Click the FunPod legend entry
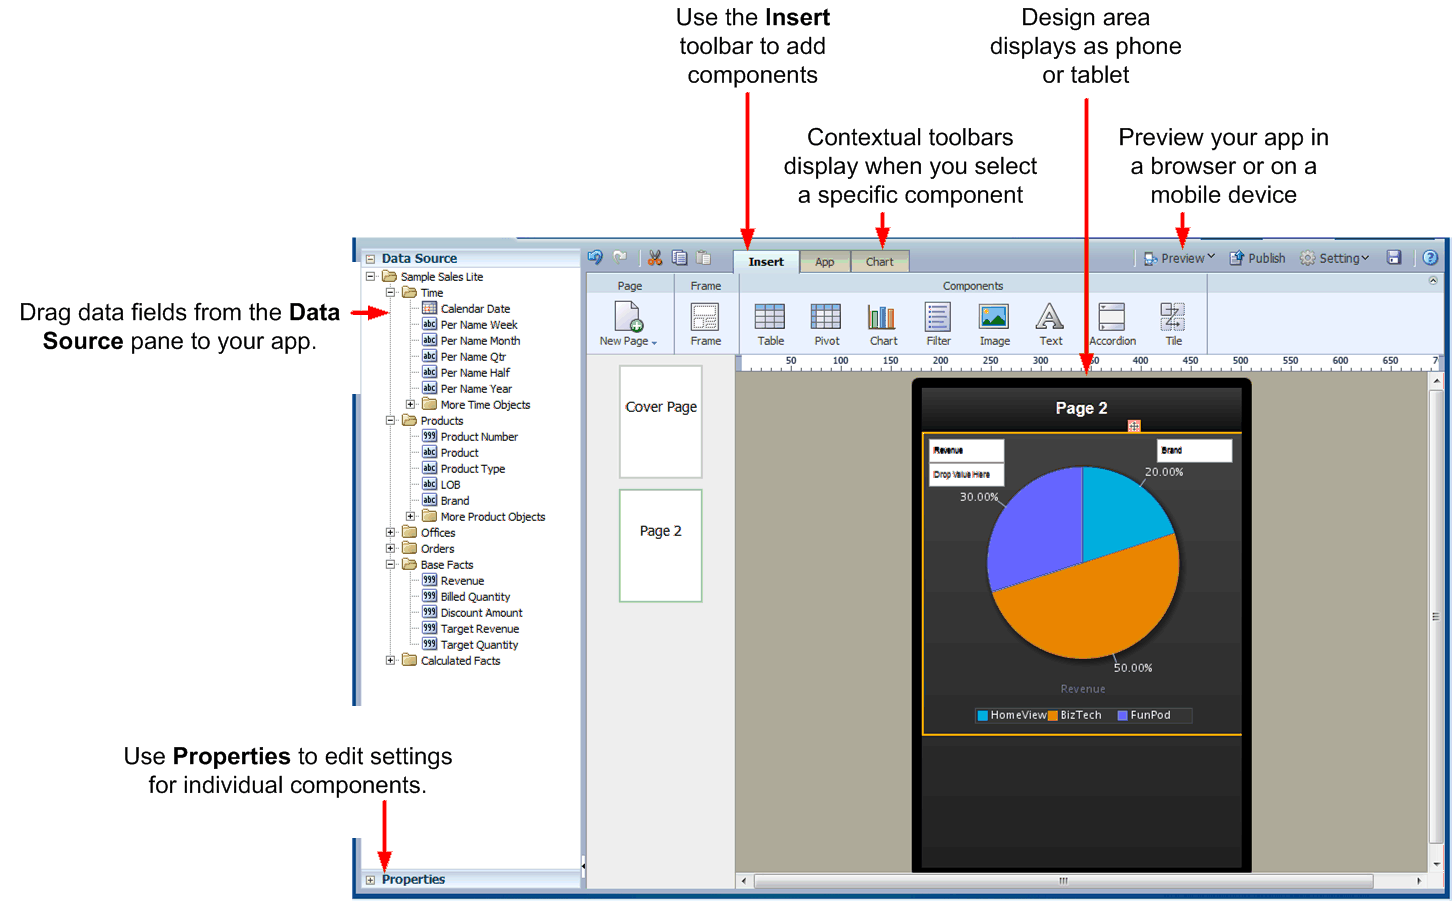This screenshot has height=901, width=1452. 1143,715
